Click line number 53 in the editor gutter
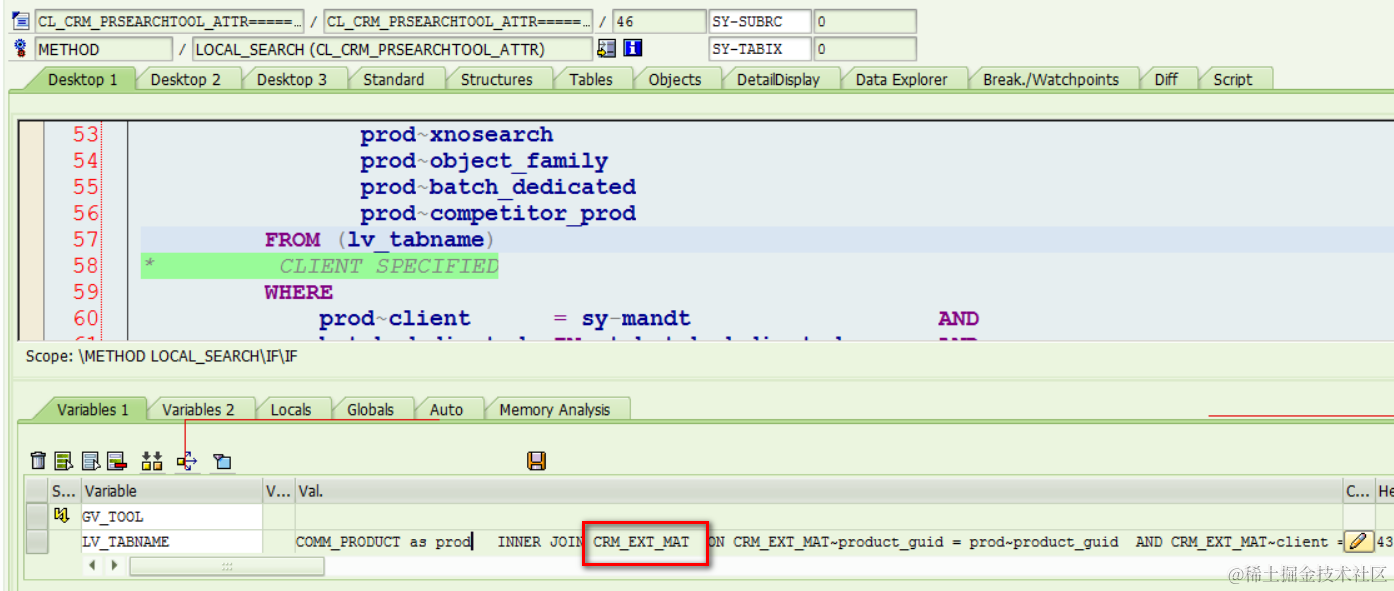Screen dimensions: 1394x591 [86, 134]
